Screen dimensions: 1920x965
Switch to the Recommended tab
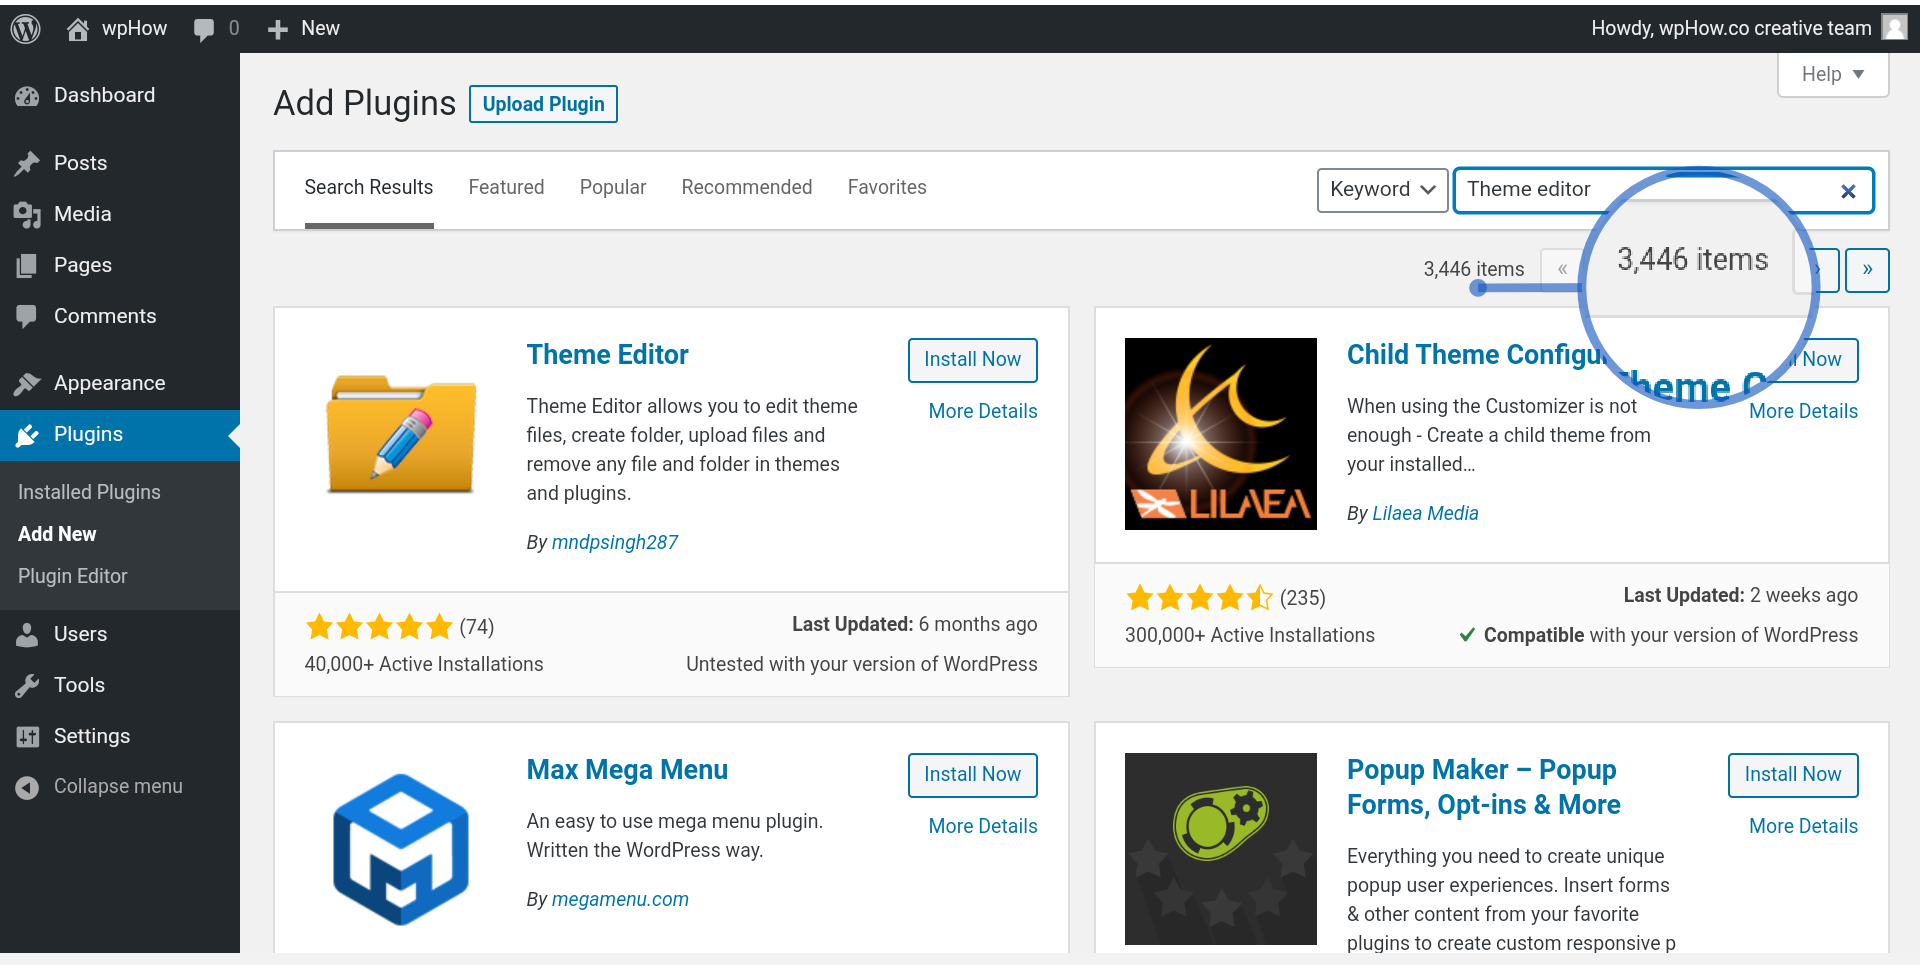(747, 188)
